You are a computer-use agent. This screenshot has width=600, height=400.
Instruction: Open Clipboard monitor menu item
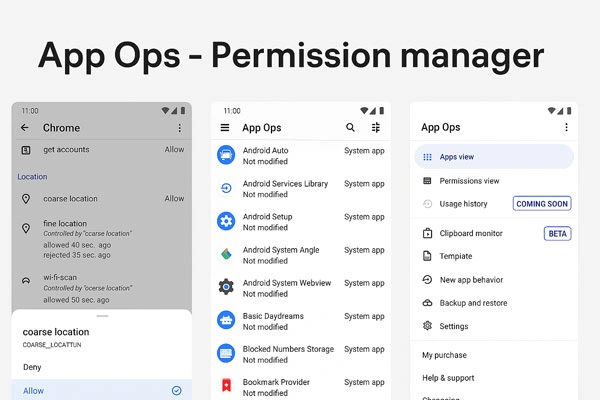pyautogui.click(x=494, y=233)
